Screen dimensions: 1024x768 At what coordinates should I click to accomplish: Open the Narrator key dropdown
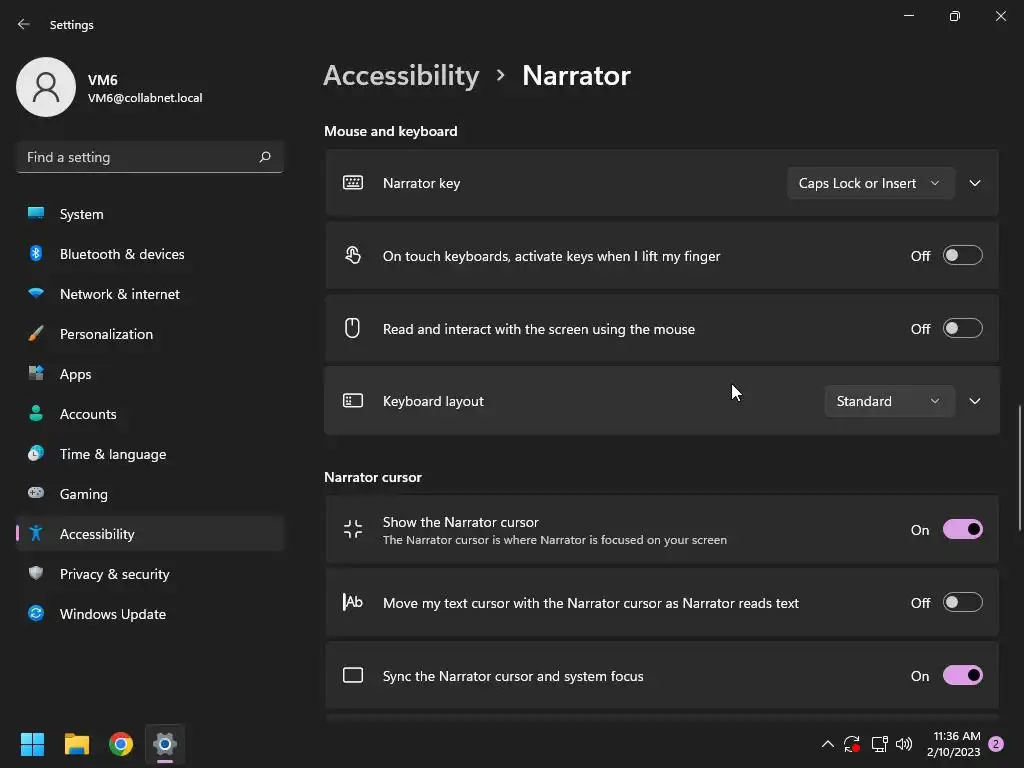pyautogui.click(x=869, y=183)
